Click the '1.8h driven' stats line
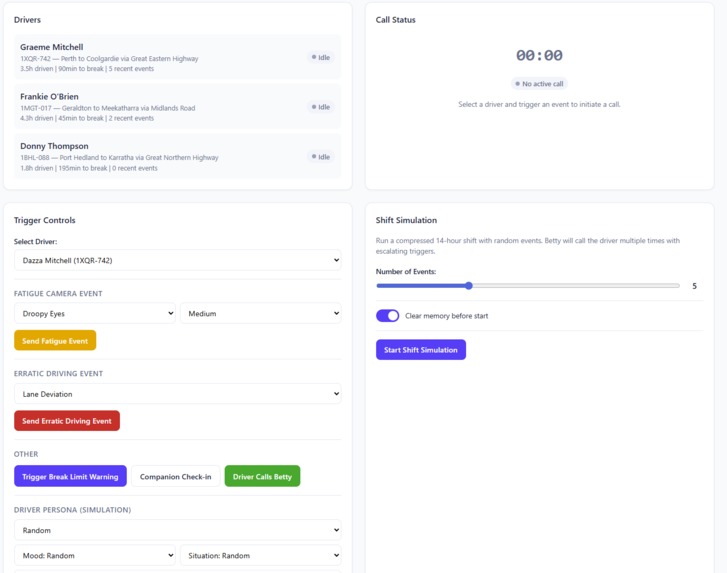Image resolution: width=727 pixels, height=573 pixels. click(89, 168)
